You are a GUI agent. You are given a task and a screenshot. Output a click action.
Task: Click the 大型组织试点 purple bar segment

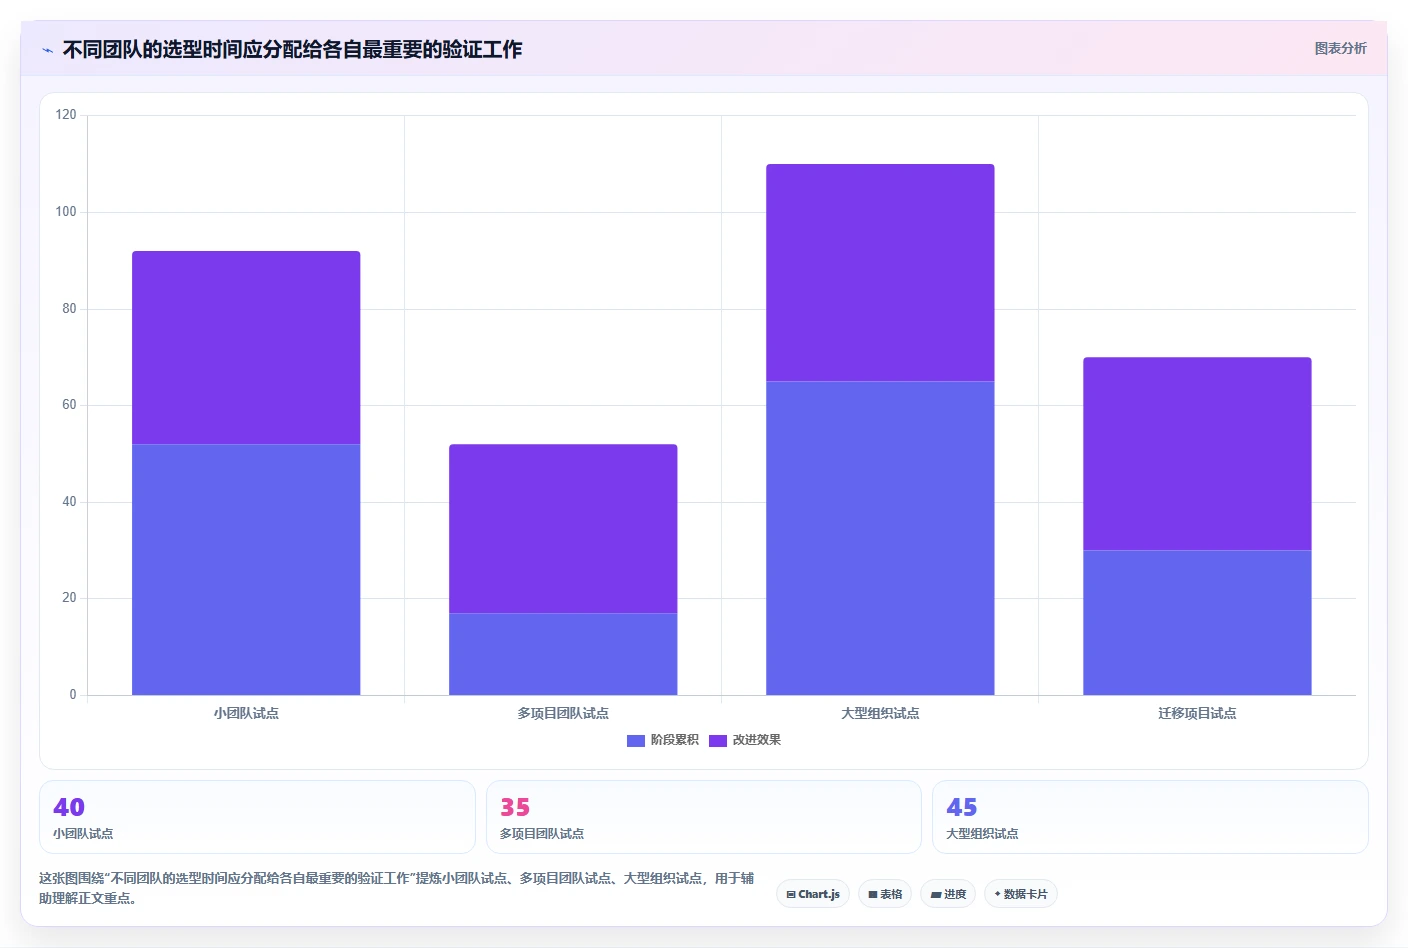(x=880, y=272)
